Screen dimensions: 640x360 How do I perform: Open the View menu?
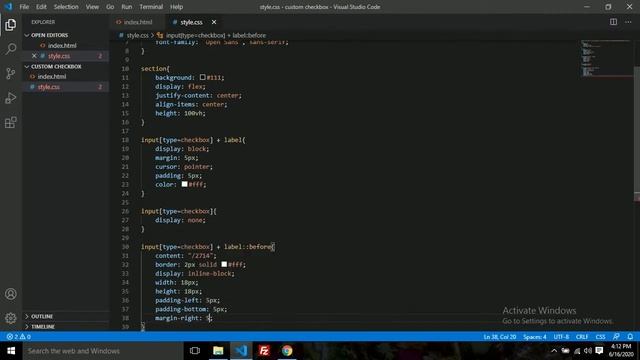(x=92, y=7)
